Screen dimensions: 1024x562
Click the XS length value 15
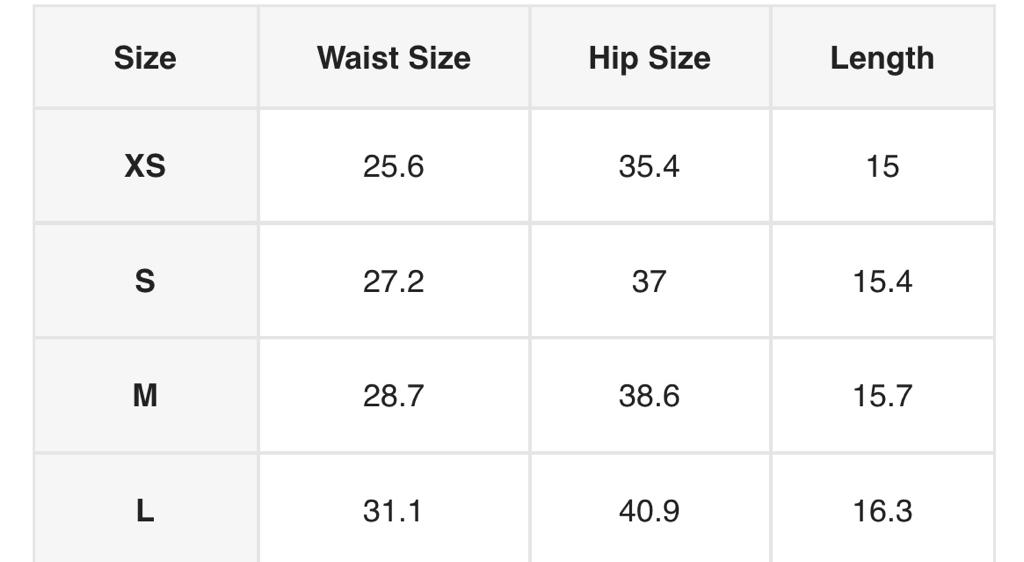[882, 166]
